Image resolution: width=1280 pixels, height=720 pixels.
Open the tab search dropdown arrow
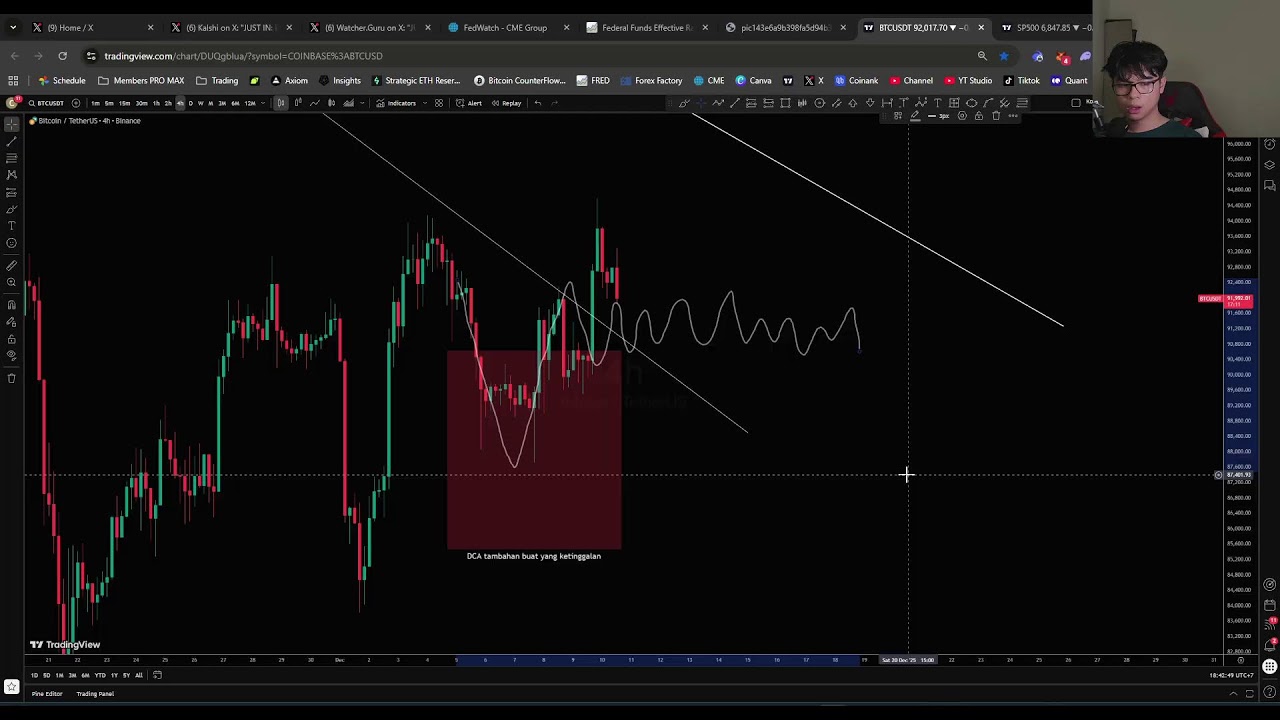tap(12, 28)
